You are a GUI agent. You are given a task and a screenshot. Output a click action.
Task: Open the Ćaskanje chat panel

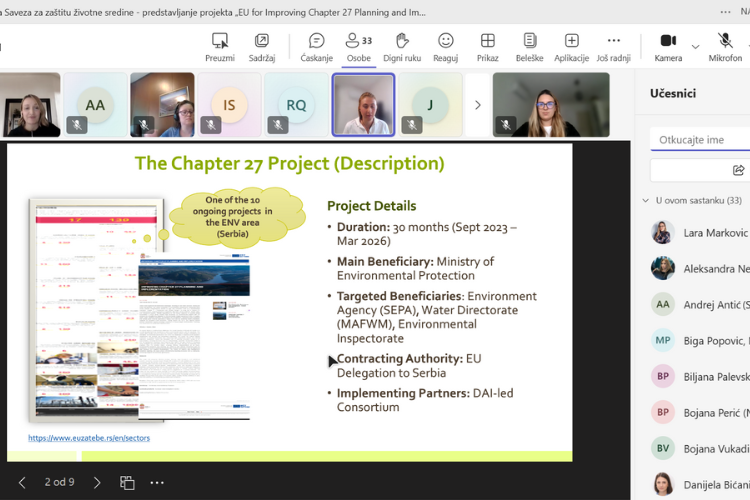coord(316,41)
